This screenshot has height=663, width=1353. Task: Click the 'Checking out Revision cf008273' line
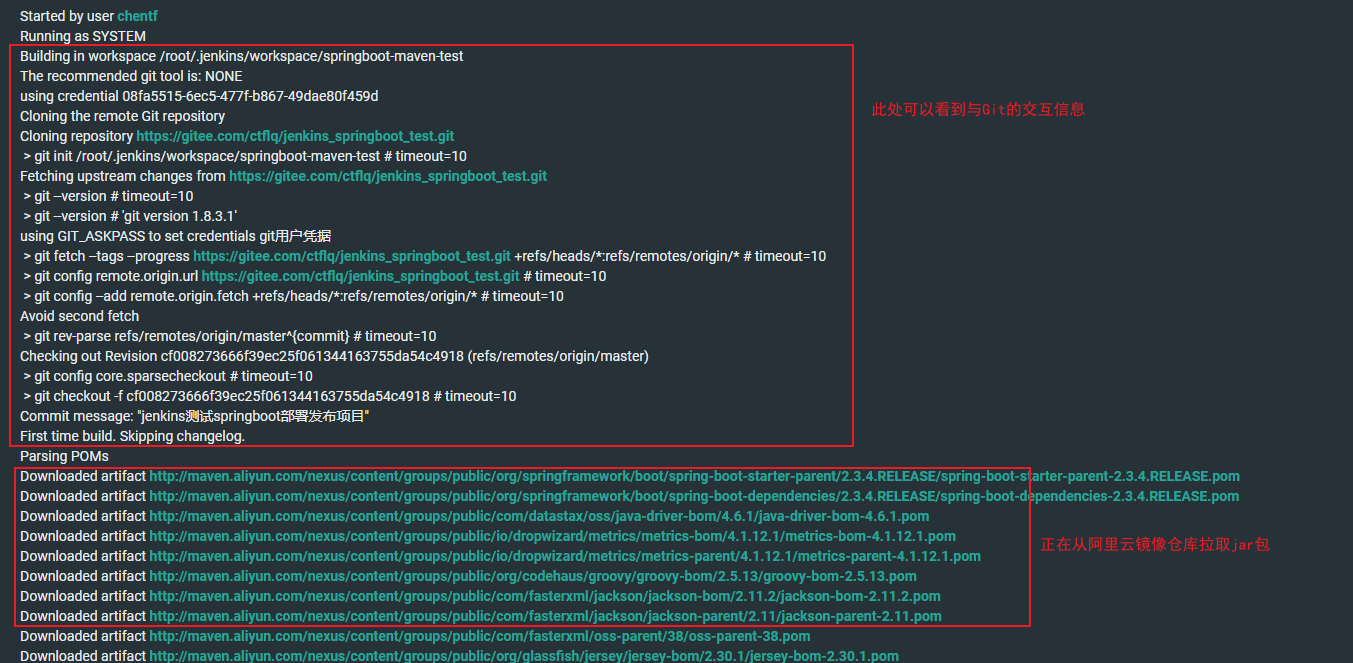click(x=334, y=356)
